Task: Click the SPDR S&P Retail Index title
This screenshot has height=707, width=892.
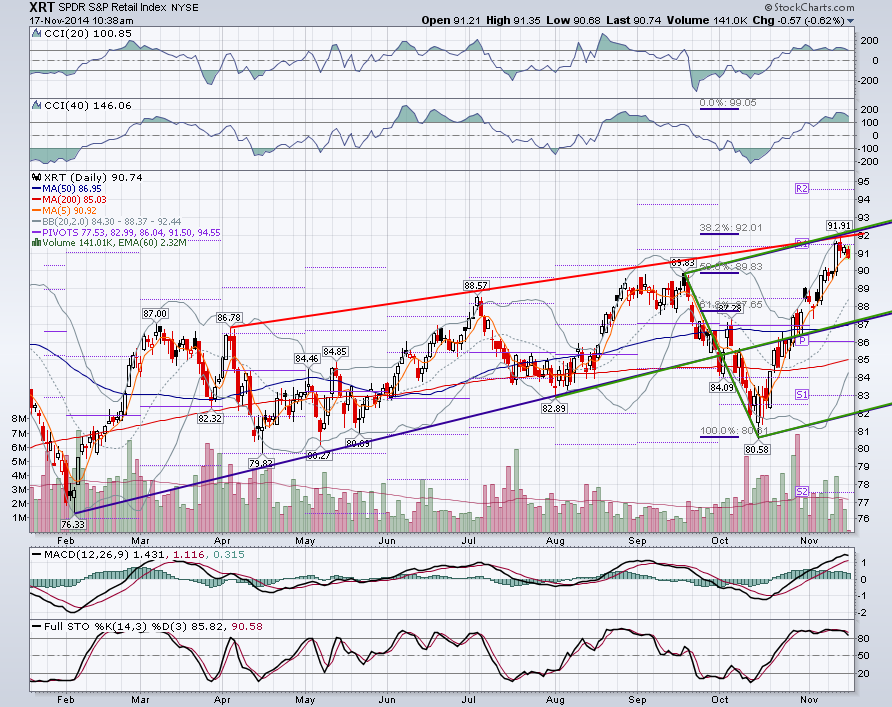Action: (x=113, y=7)
